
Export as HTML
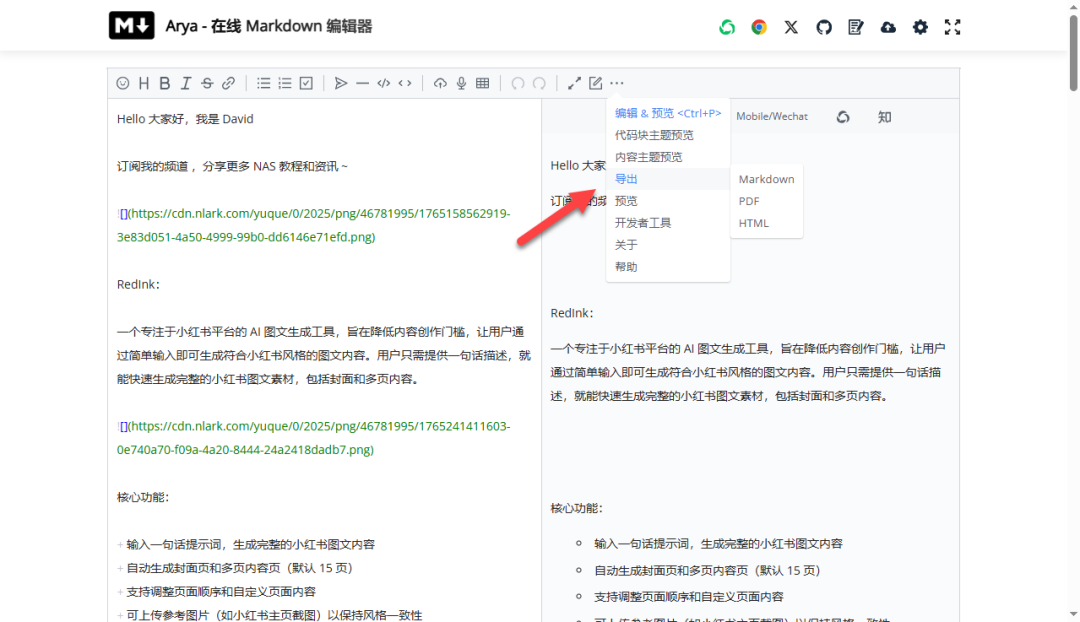[767, 223]
